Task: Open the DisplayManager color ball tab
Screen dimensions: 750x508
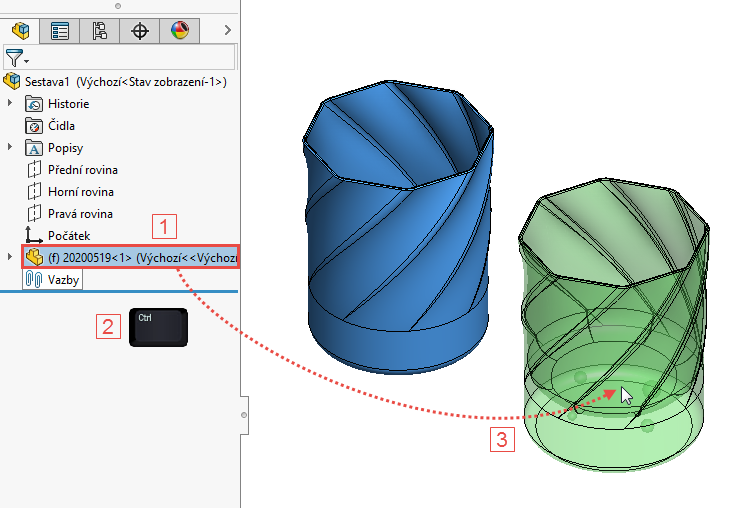Action: tap(180, 31)
